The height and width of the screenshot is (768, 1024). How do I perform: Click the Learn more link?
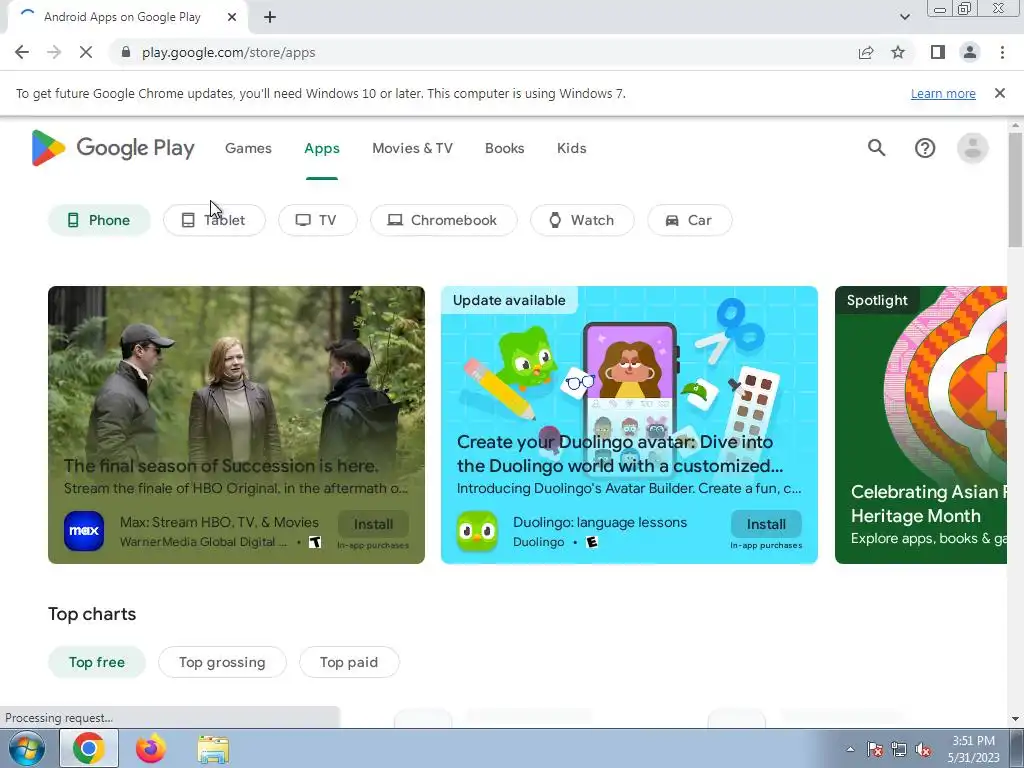tap(943, 93)
